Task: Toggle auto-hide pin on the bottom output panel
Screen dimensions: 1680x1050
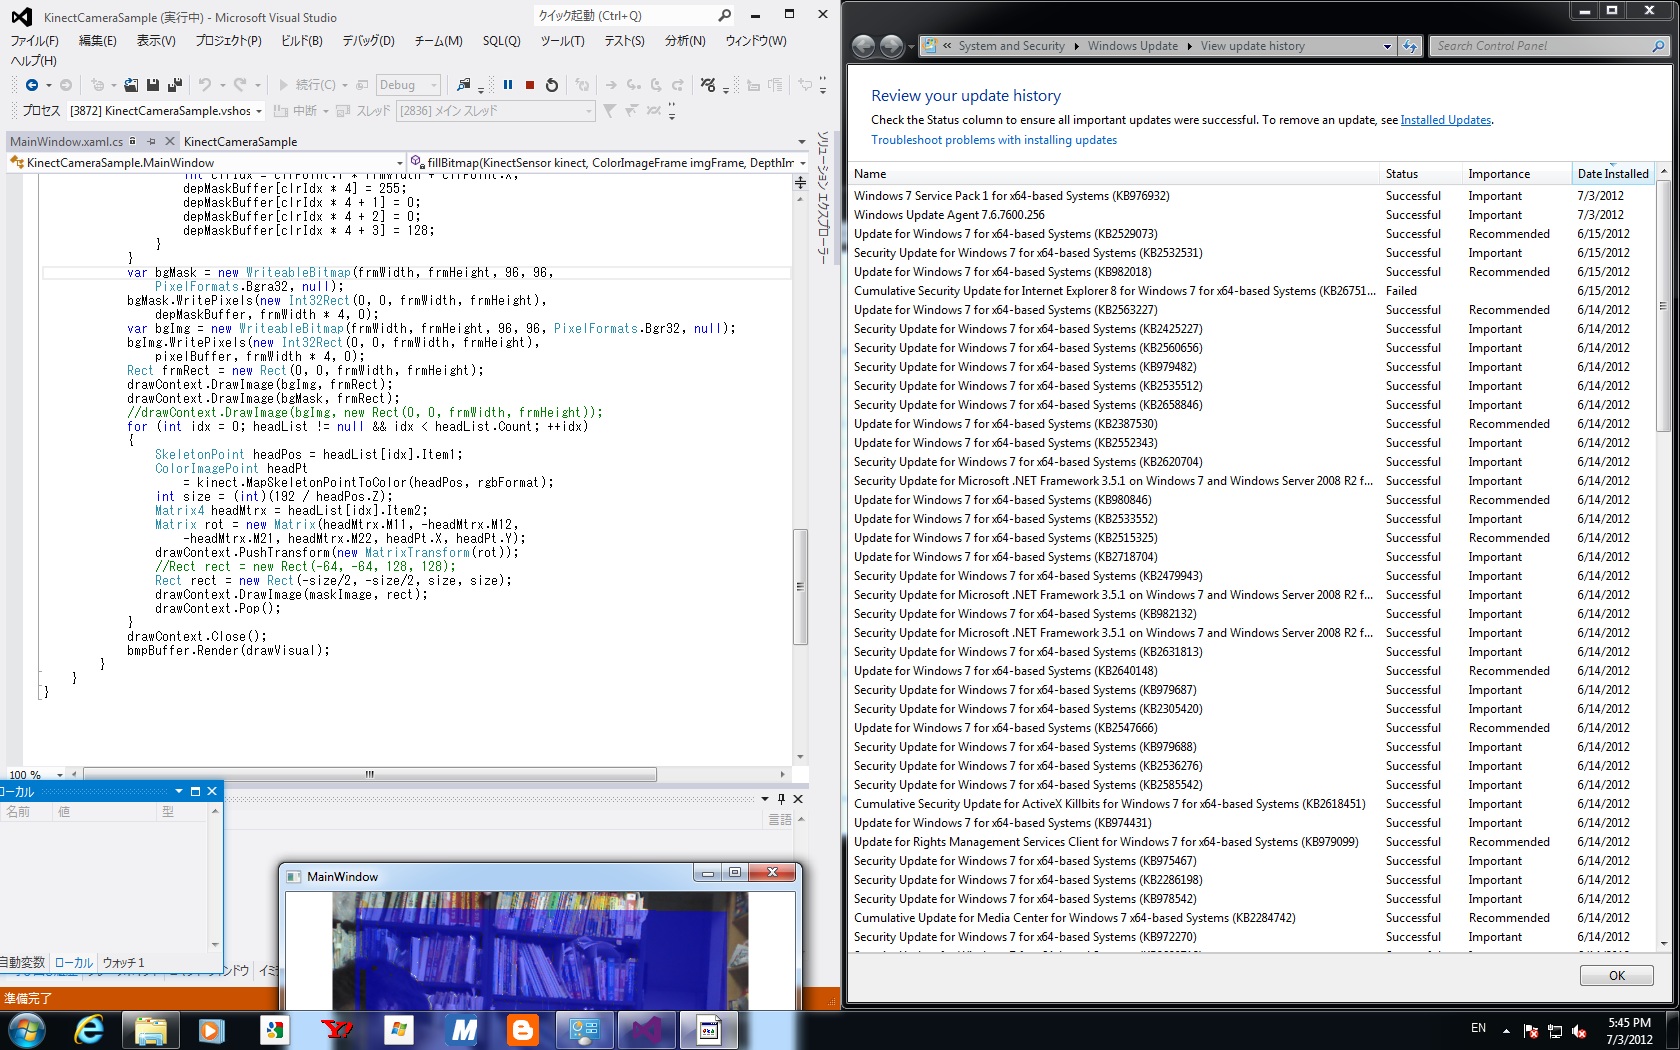Action: tap(781, 799)
